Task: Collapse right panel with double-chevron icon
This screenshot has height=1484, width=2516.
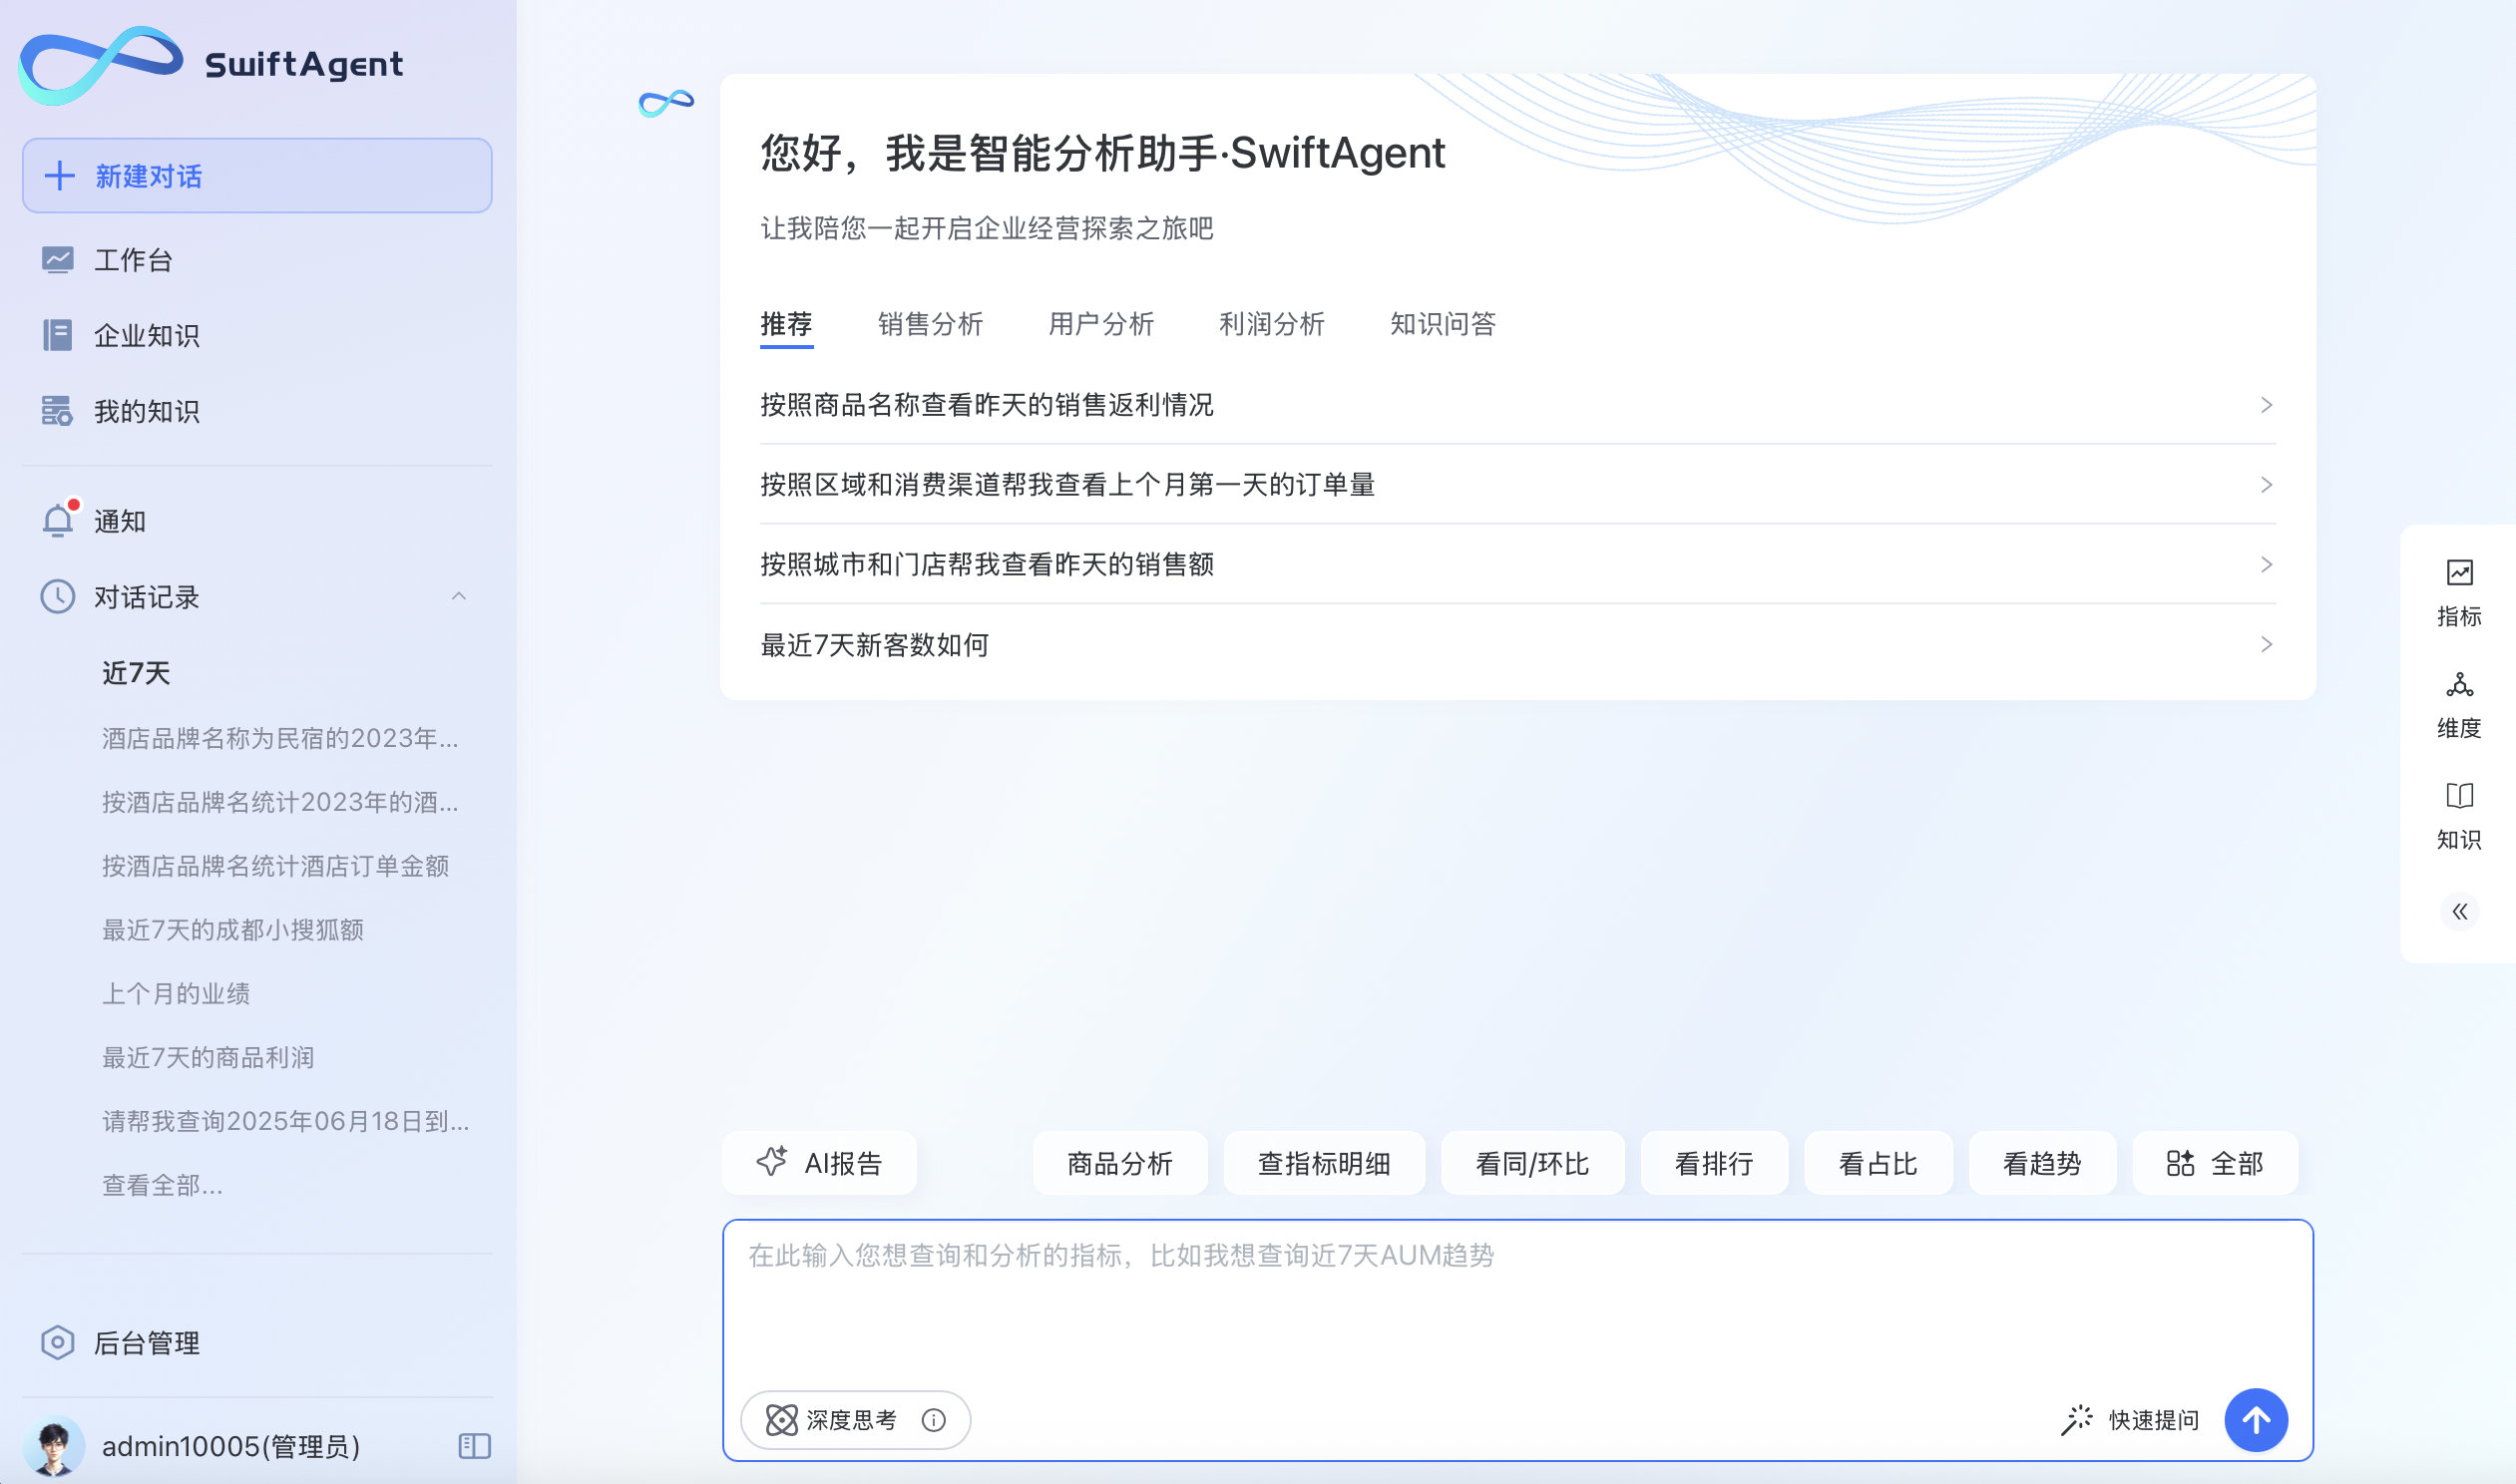Action: point(2459,911)
